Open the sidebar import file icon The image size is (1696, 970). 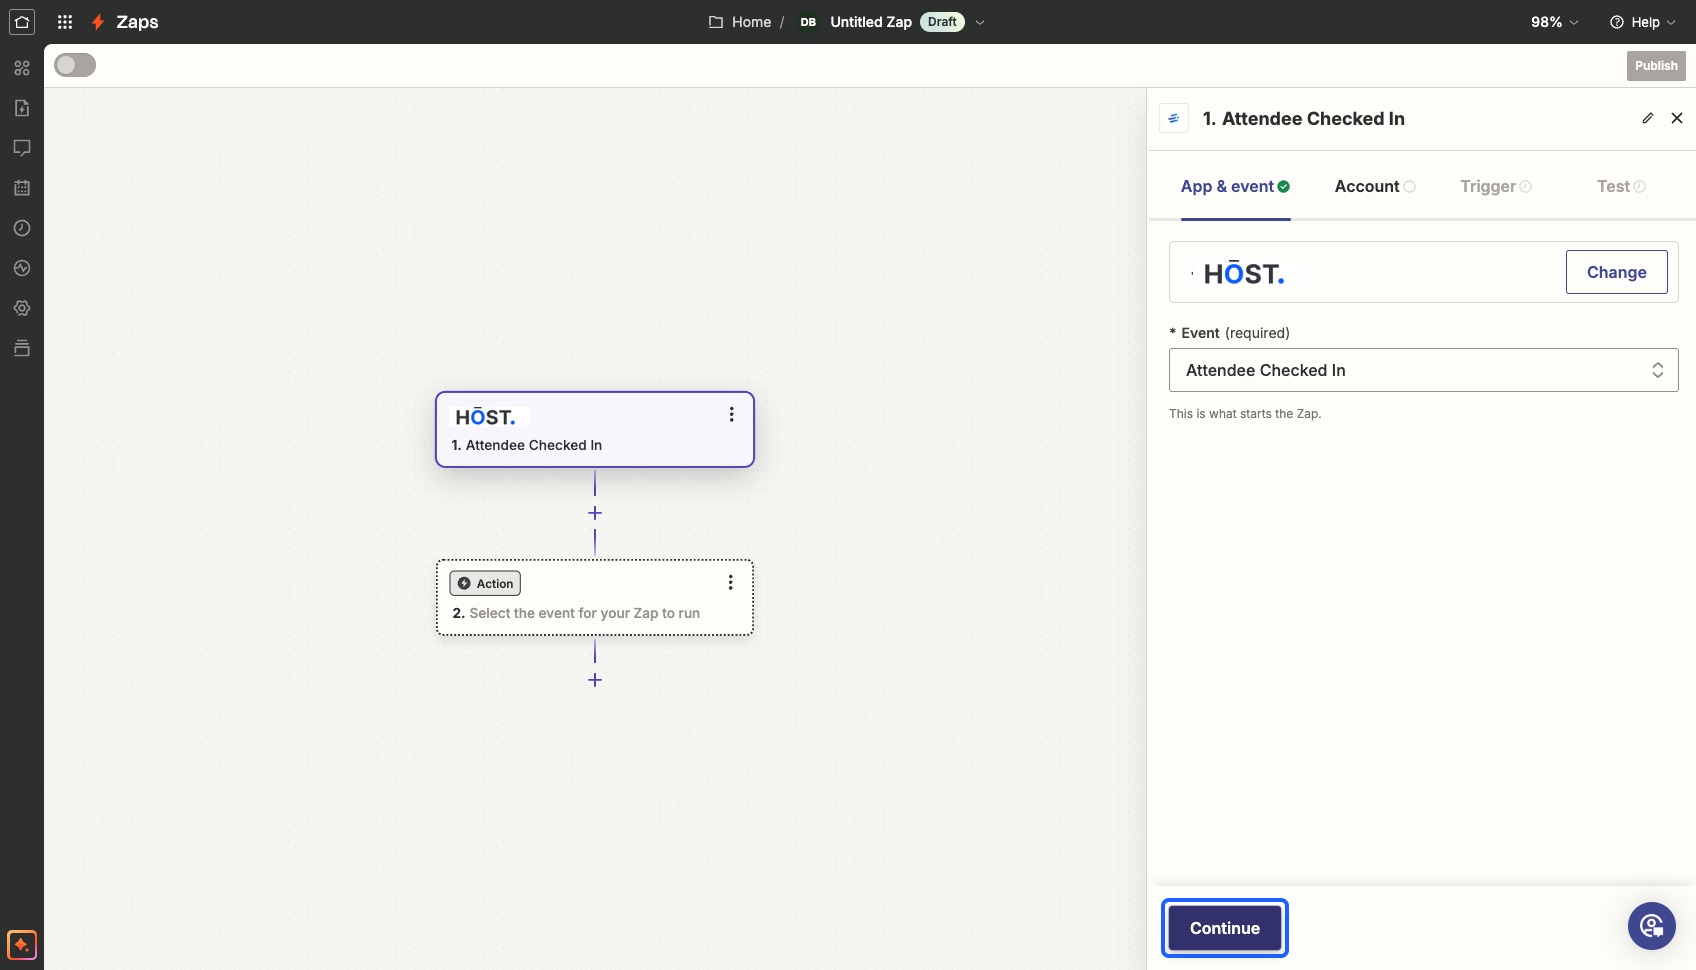pos(22,108)
